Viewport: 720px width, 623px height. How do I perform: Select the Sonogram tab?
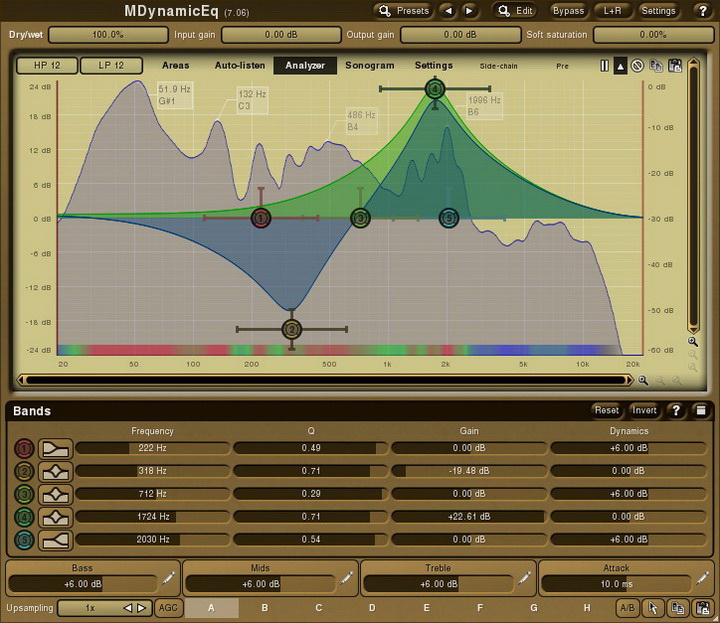tap(370, 65)
